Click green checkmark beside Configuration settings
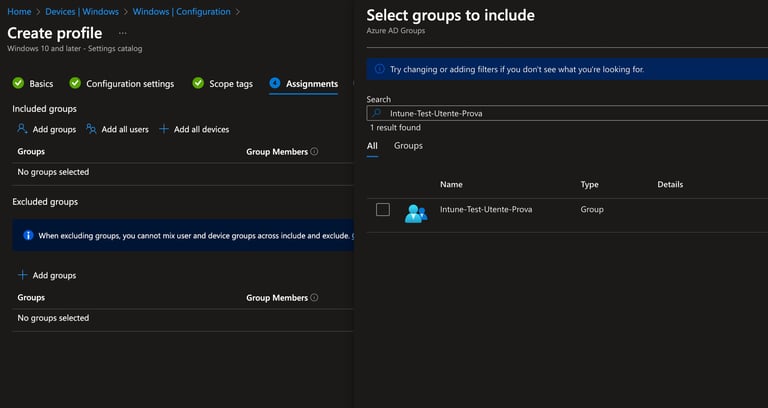Screen dimensions: 768x408 75,83
